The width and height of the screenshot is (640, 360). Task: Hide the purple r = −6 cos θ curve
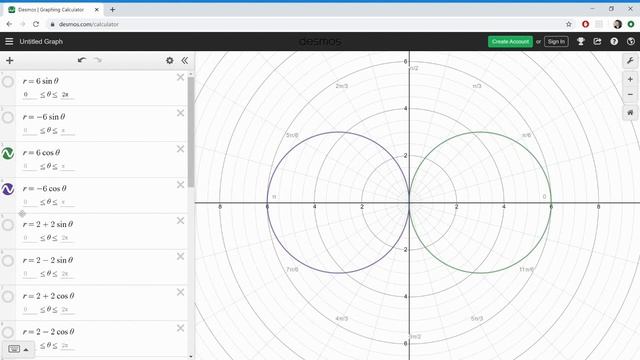coord(8,189)
